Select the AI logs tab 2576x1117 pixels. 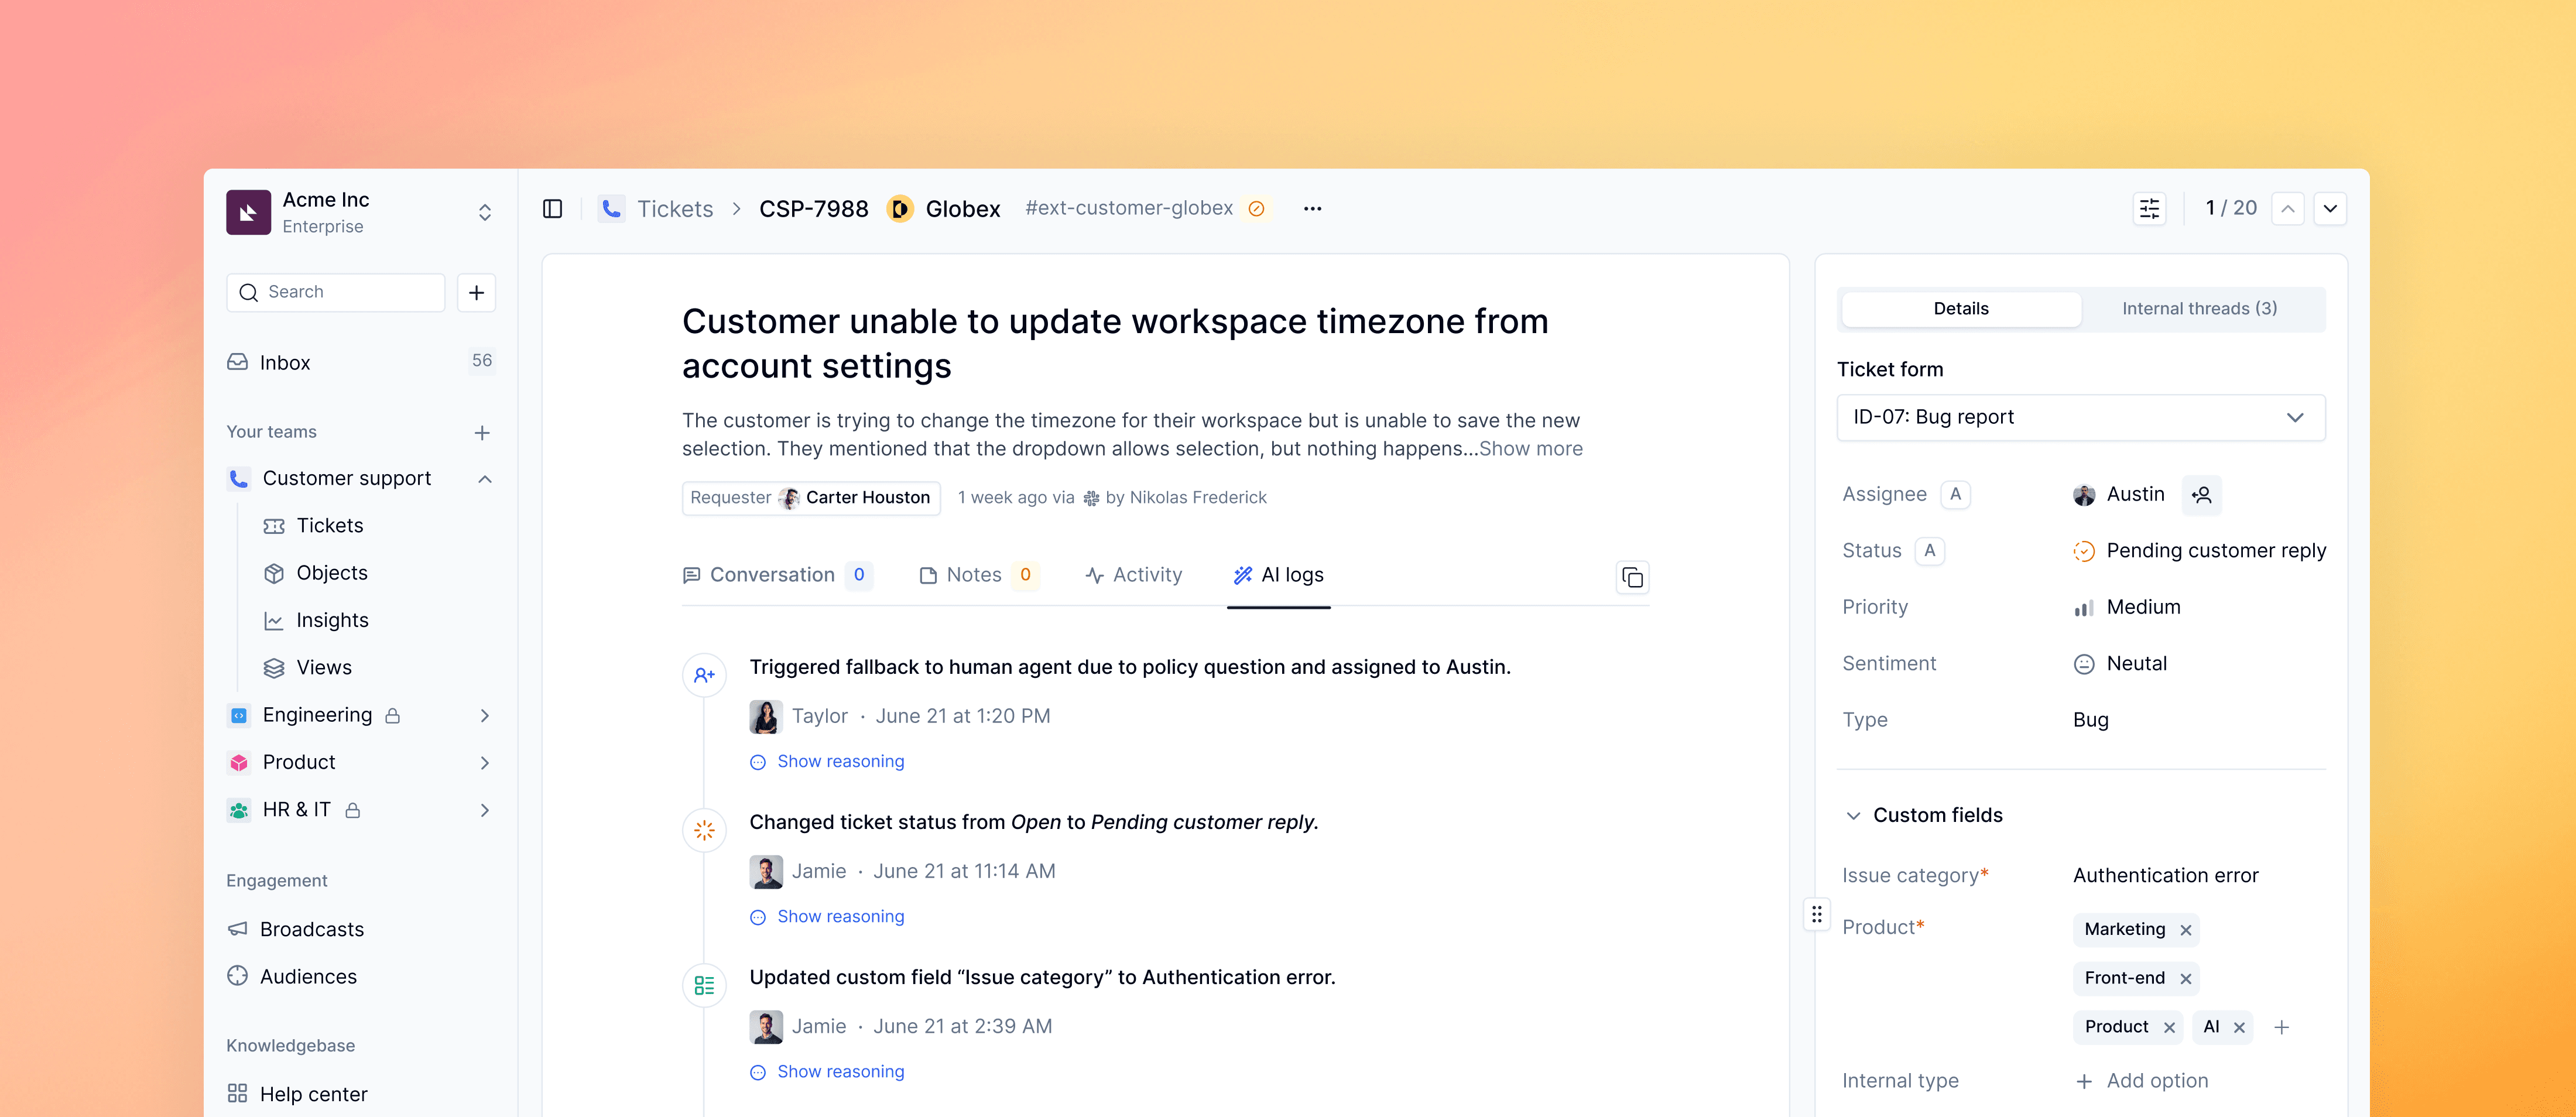coord(1278,575)
